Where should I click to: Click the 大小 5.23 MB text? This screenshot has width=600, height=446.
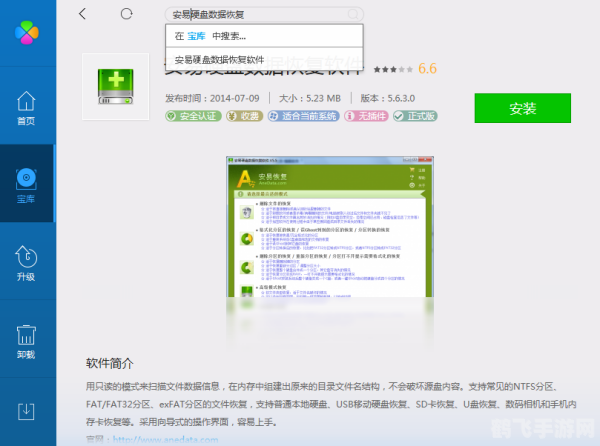click(310, 98)
